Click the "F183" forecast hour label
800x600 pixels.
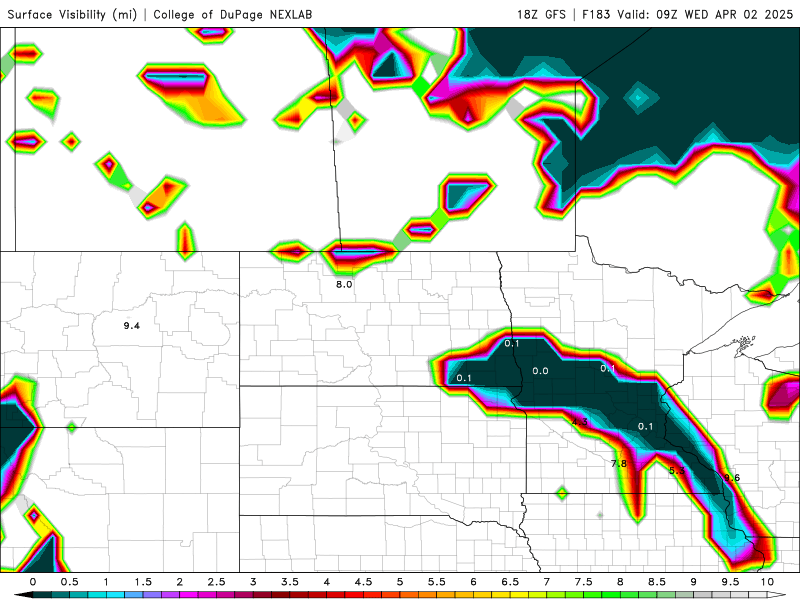click(596, 14)
